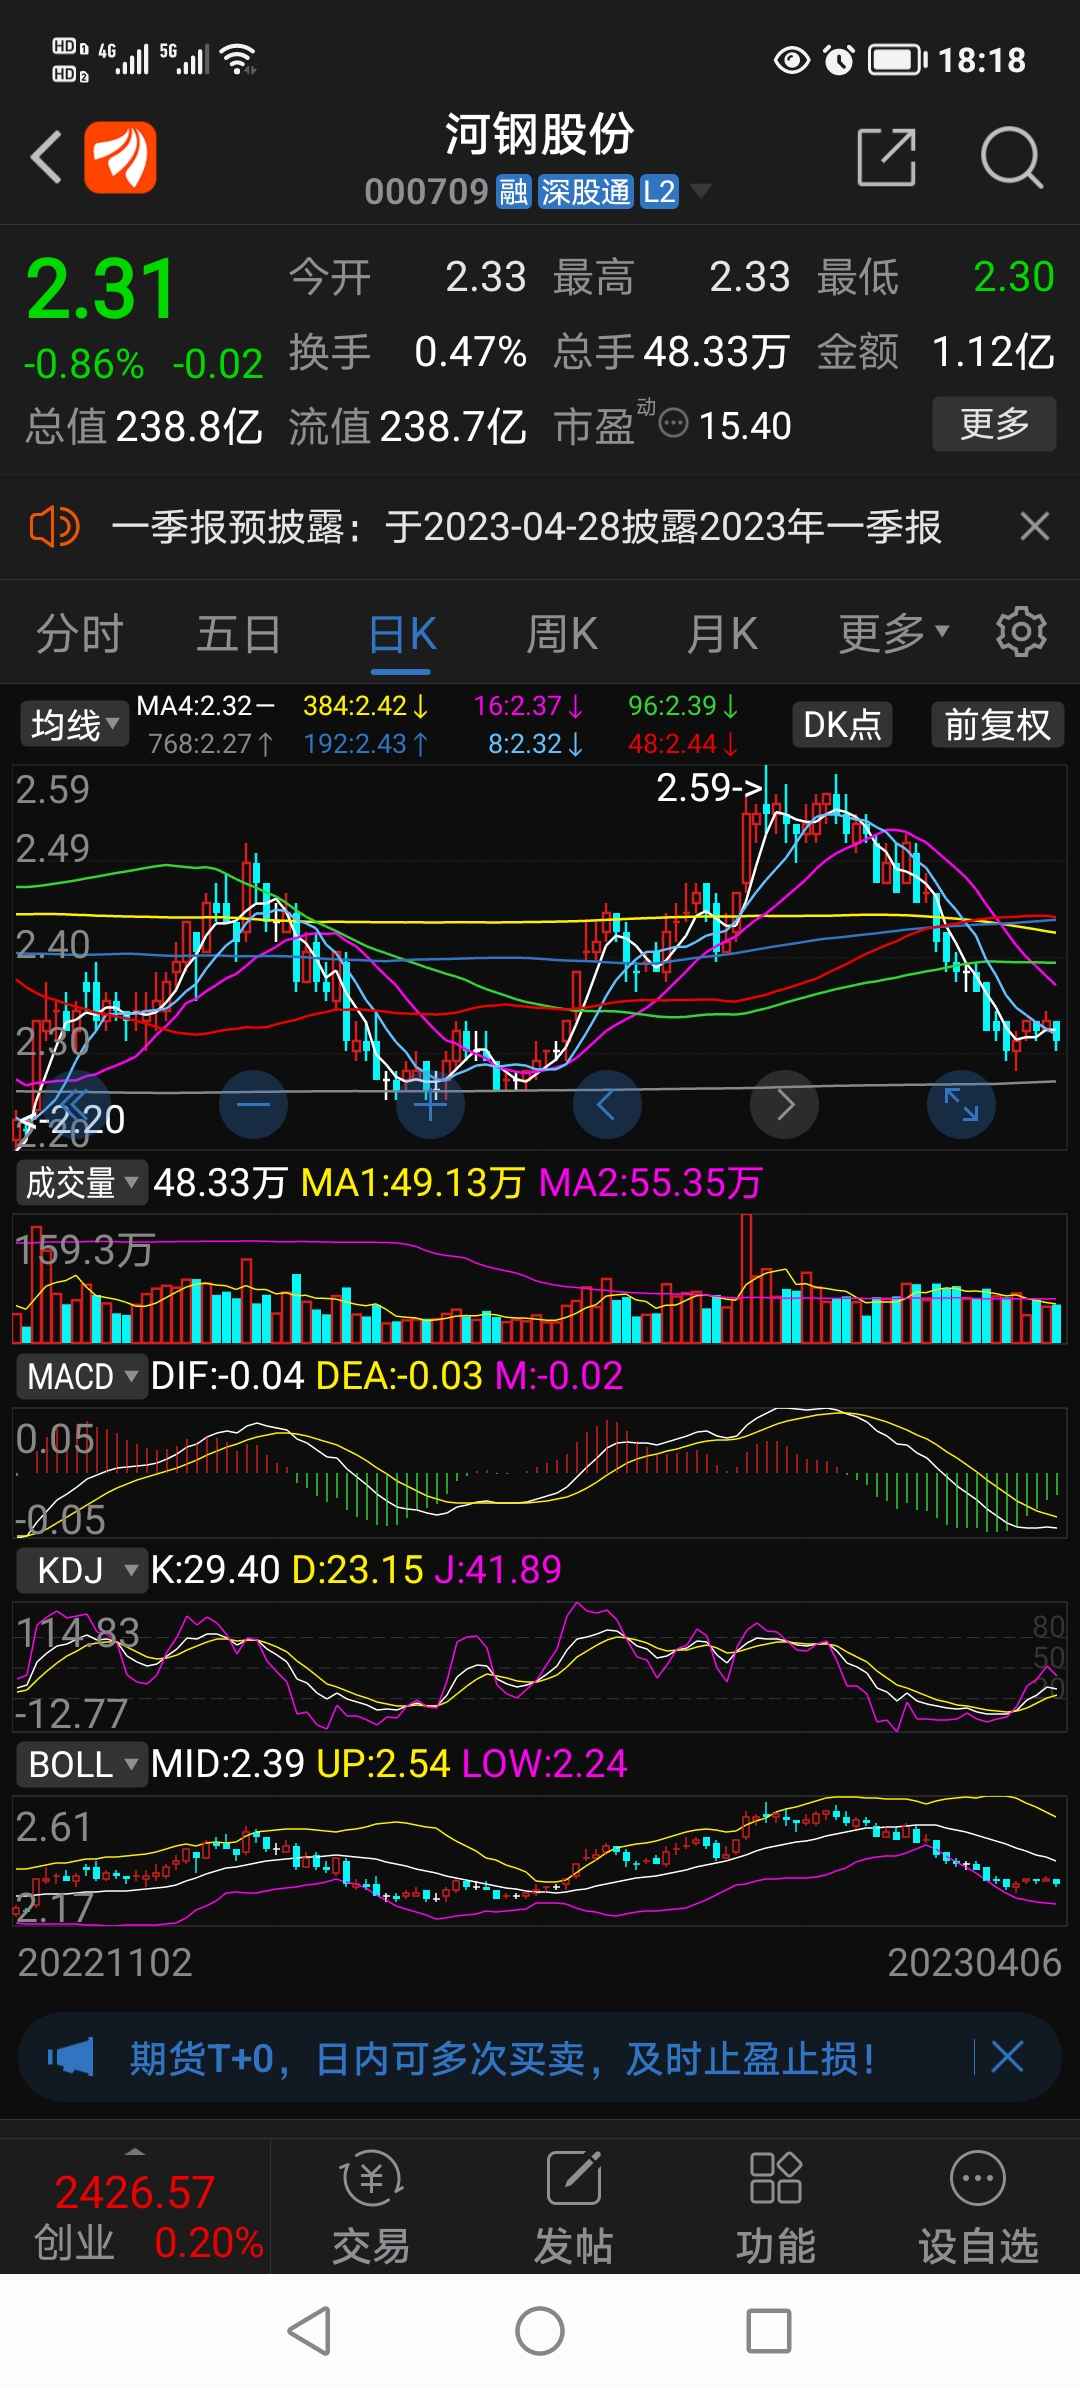
Task: Expand the 更多 period dropdown tab
Action: click(x=893, y=633)
